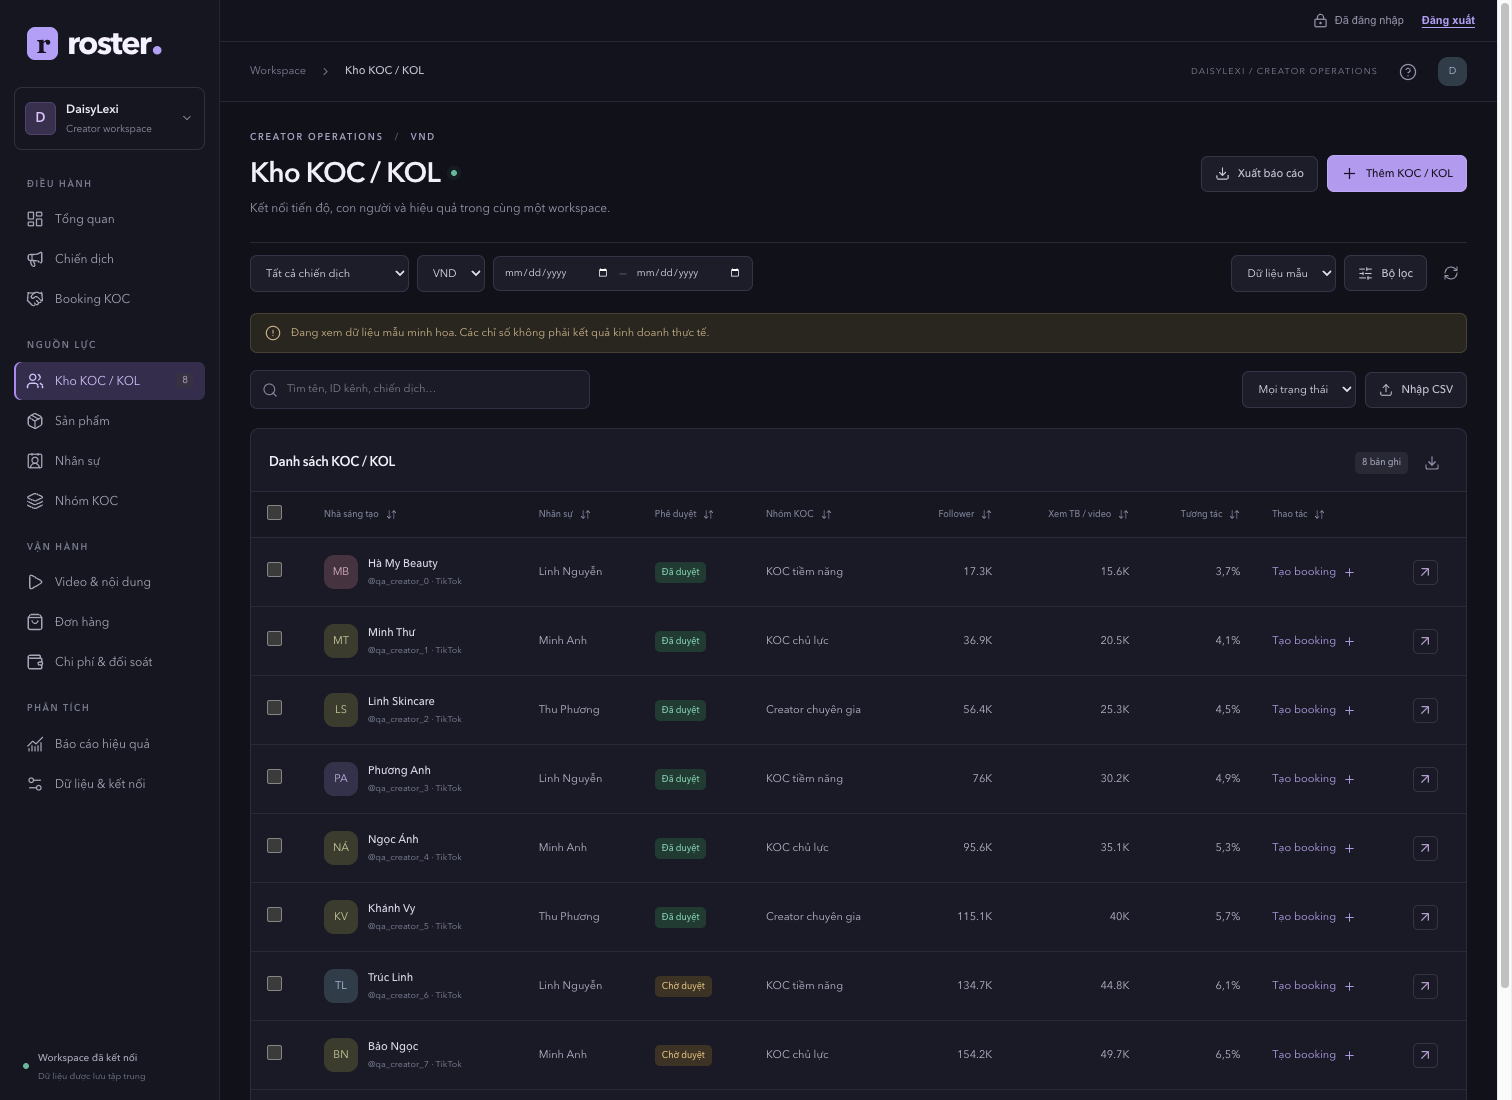Open the Tất cả chiến dịch dropdown
This screenshot has height=1100, width=1512.
click(329, 273)
